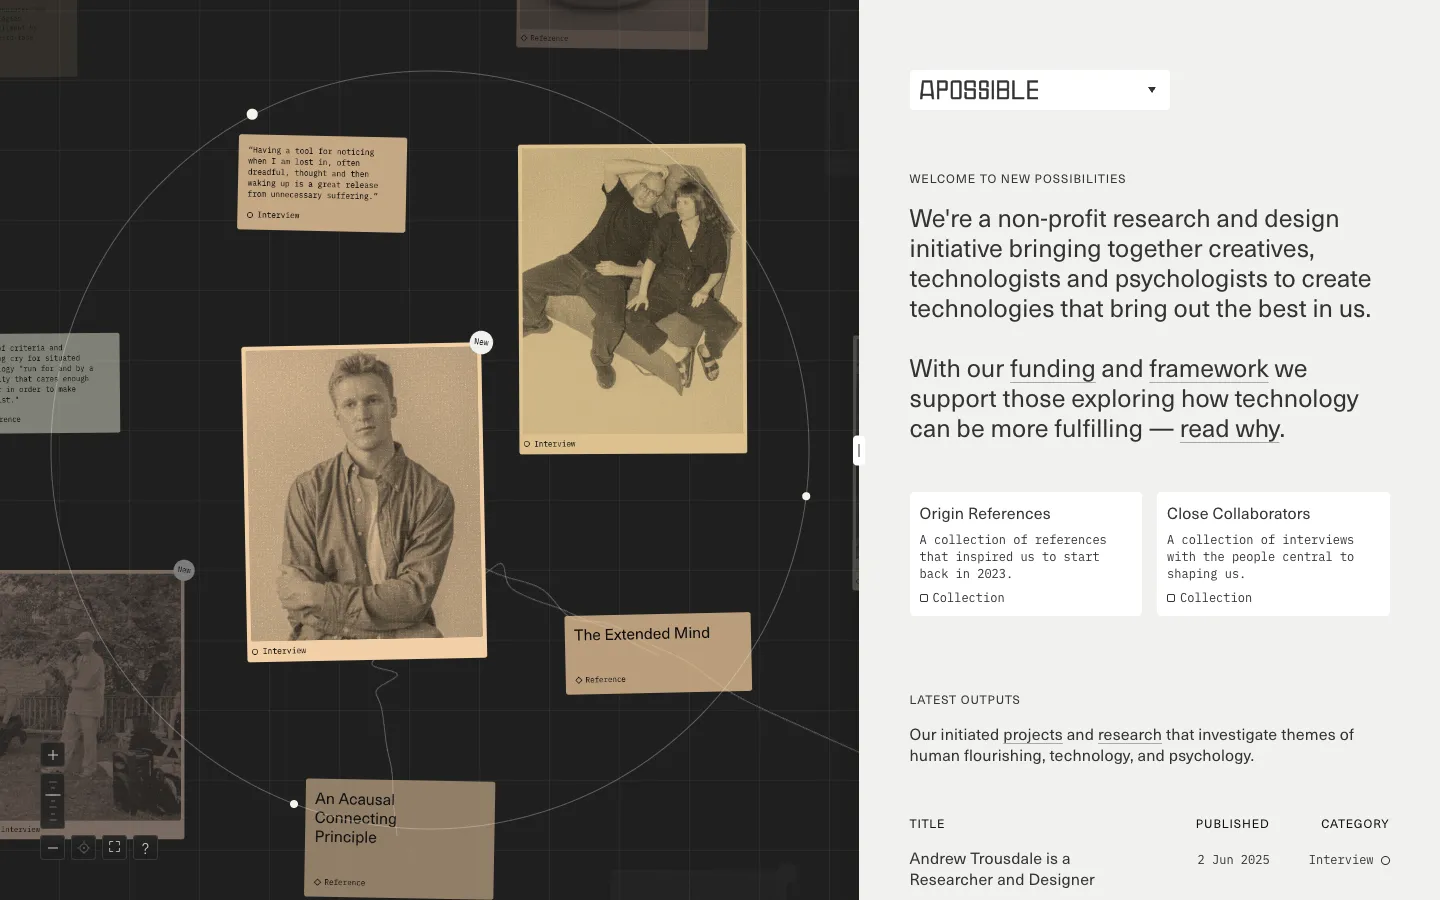Open 'An Acausal Connecting Principle' reference card
This screenshot has height=900, width=1440.
(x=399, y=838)
